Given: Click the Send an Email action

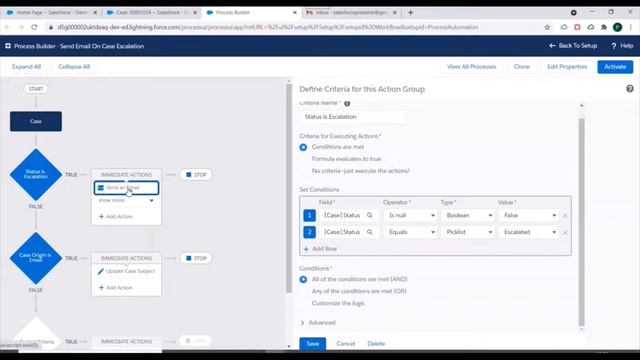Looking at the screenshot, I should tap(126, 188).
